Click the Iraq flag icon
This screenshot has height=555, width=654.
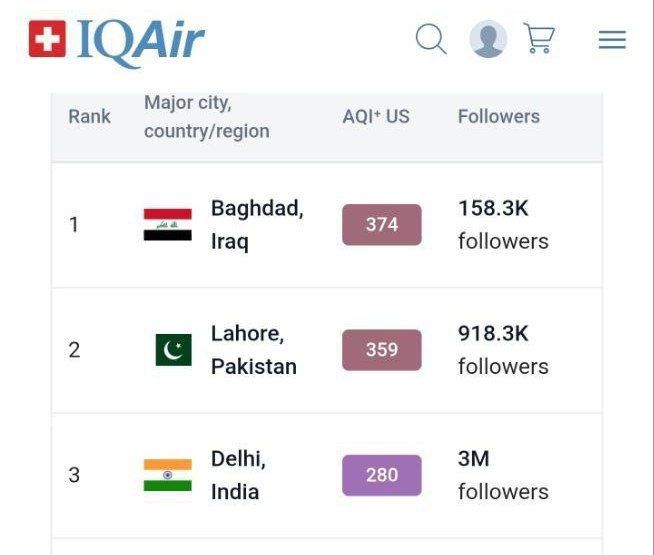(167, 225)
